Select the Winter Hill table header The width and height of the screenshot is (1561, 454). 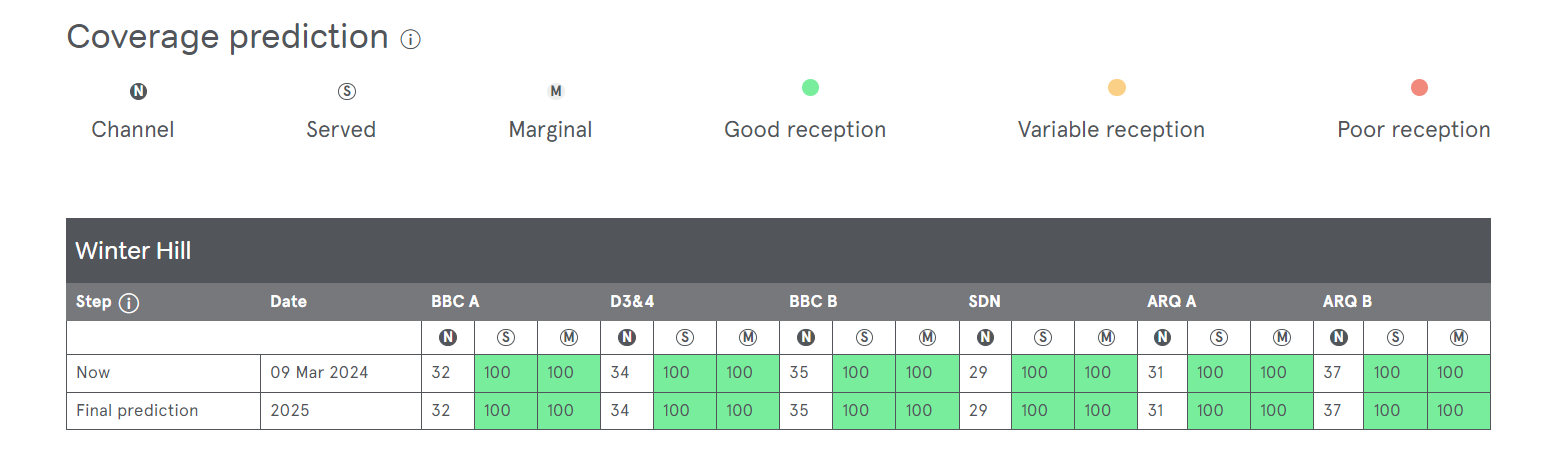[133, 251]
